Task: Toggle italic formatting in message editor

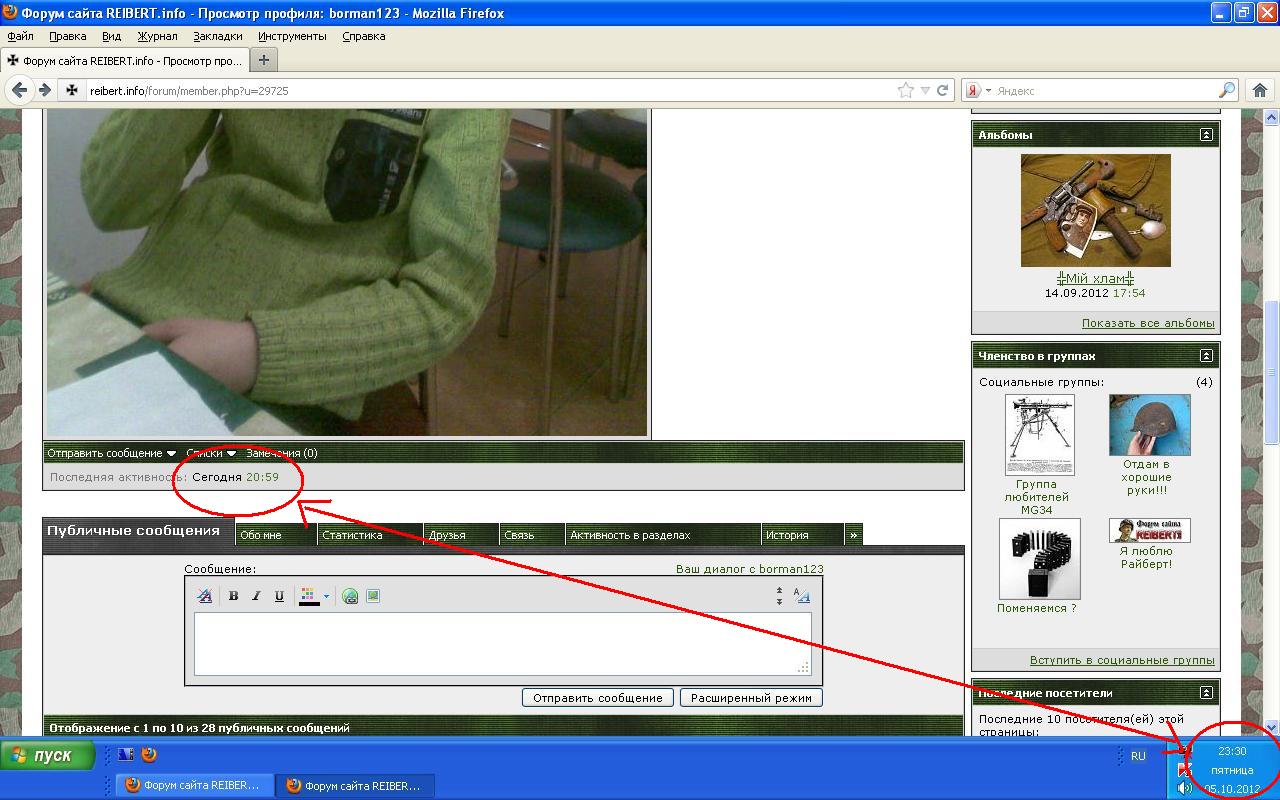Action: pyautogui.click(x=256, y=596)
